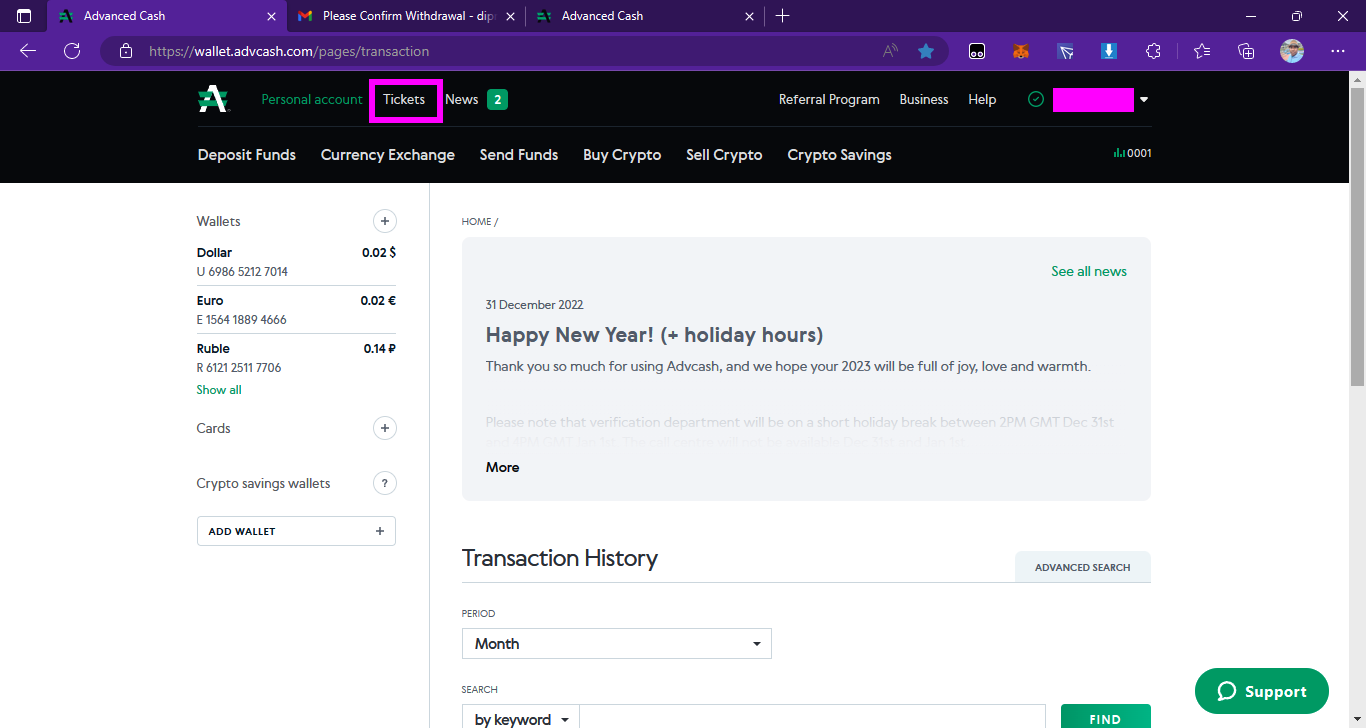Click the news count badge 2
Image resolution: width=1366 pixels, height=728 pixels.
tap(497, 99)
